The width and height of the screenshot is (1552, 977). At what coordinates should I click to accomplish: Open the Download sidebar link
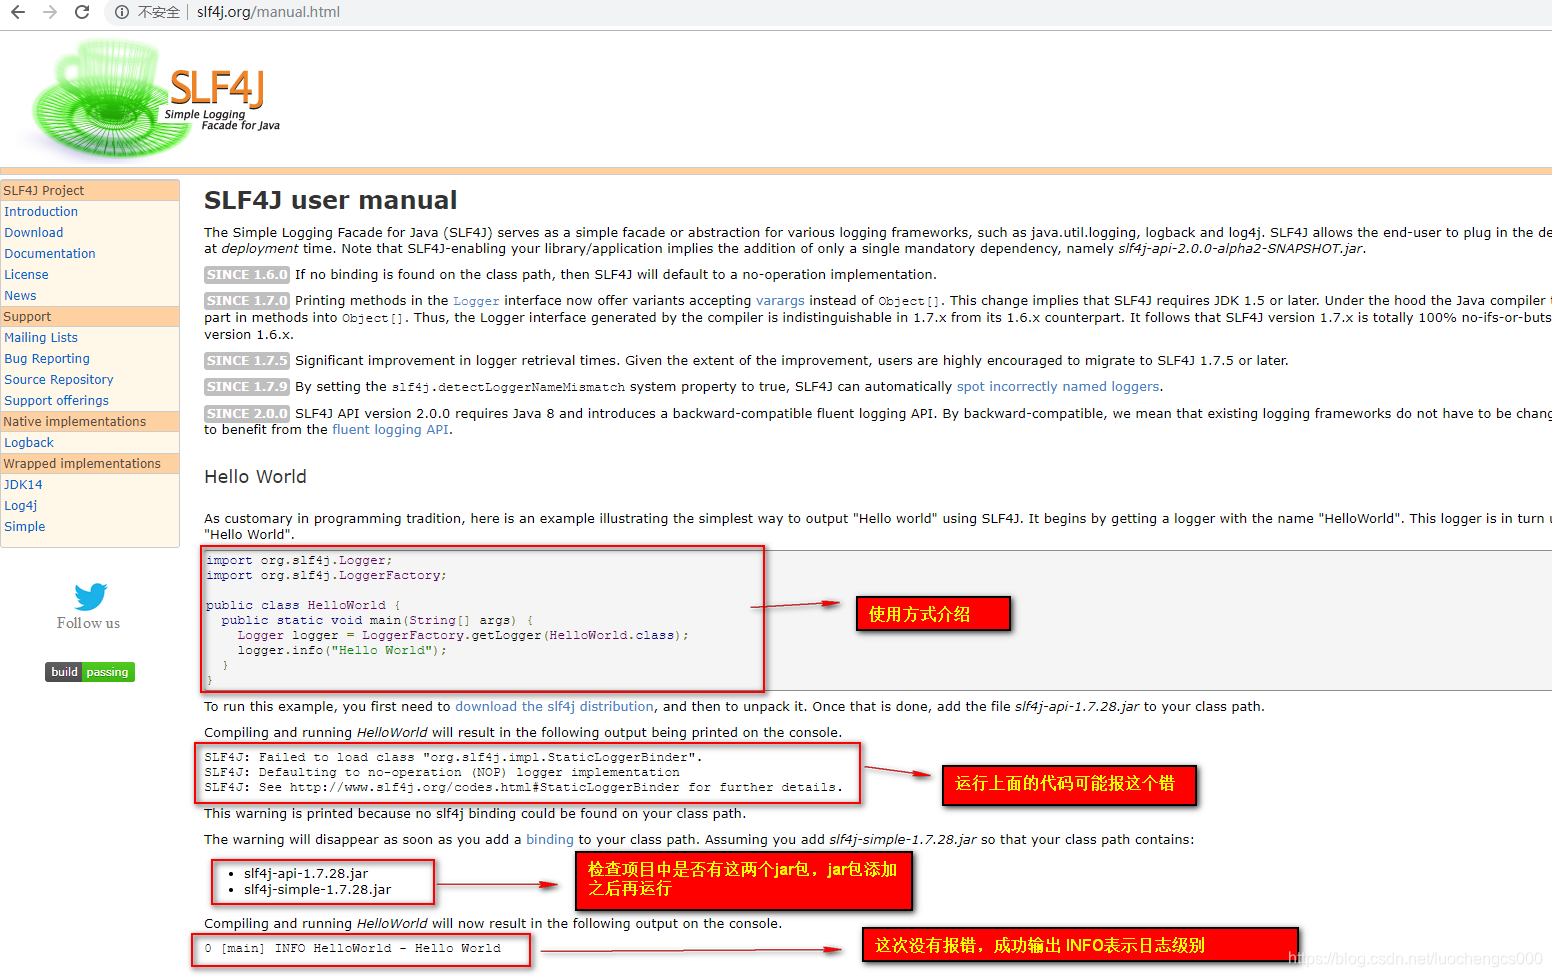click(34, 232)
